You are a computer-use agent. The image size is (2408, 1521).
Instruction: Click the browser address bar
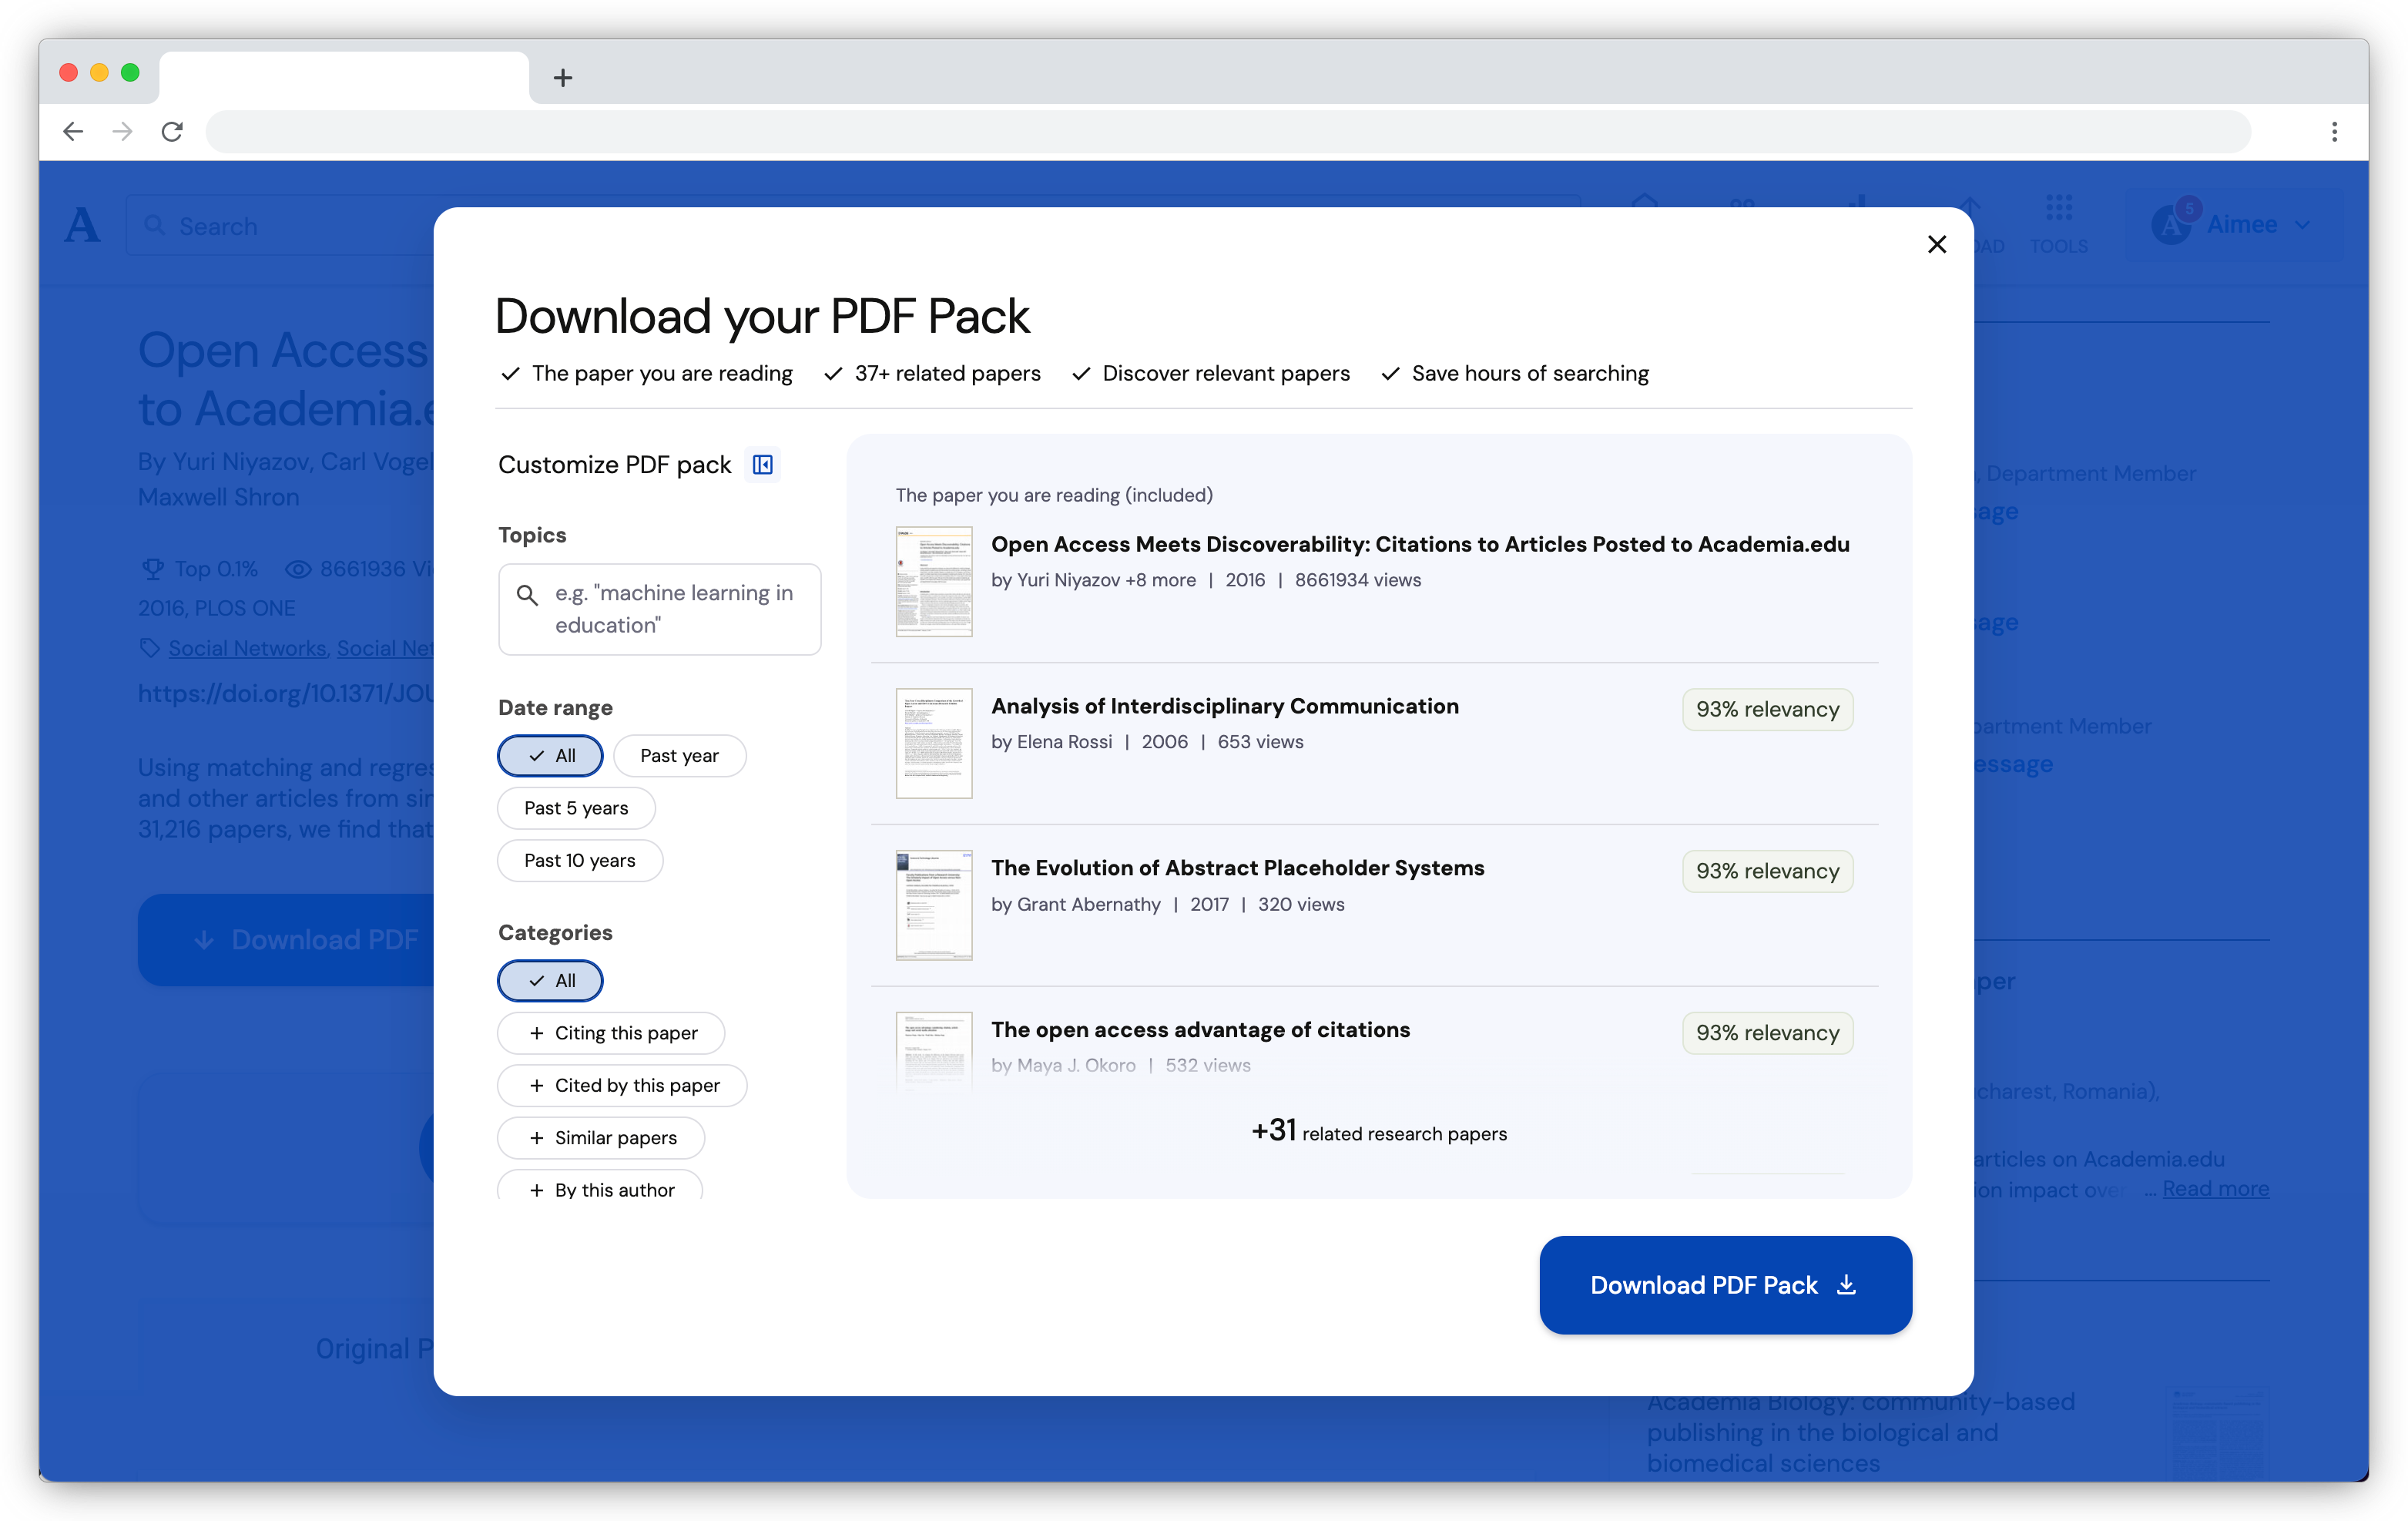(1228, 131)
